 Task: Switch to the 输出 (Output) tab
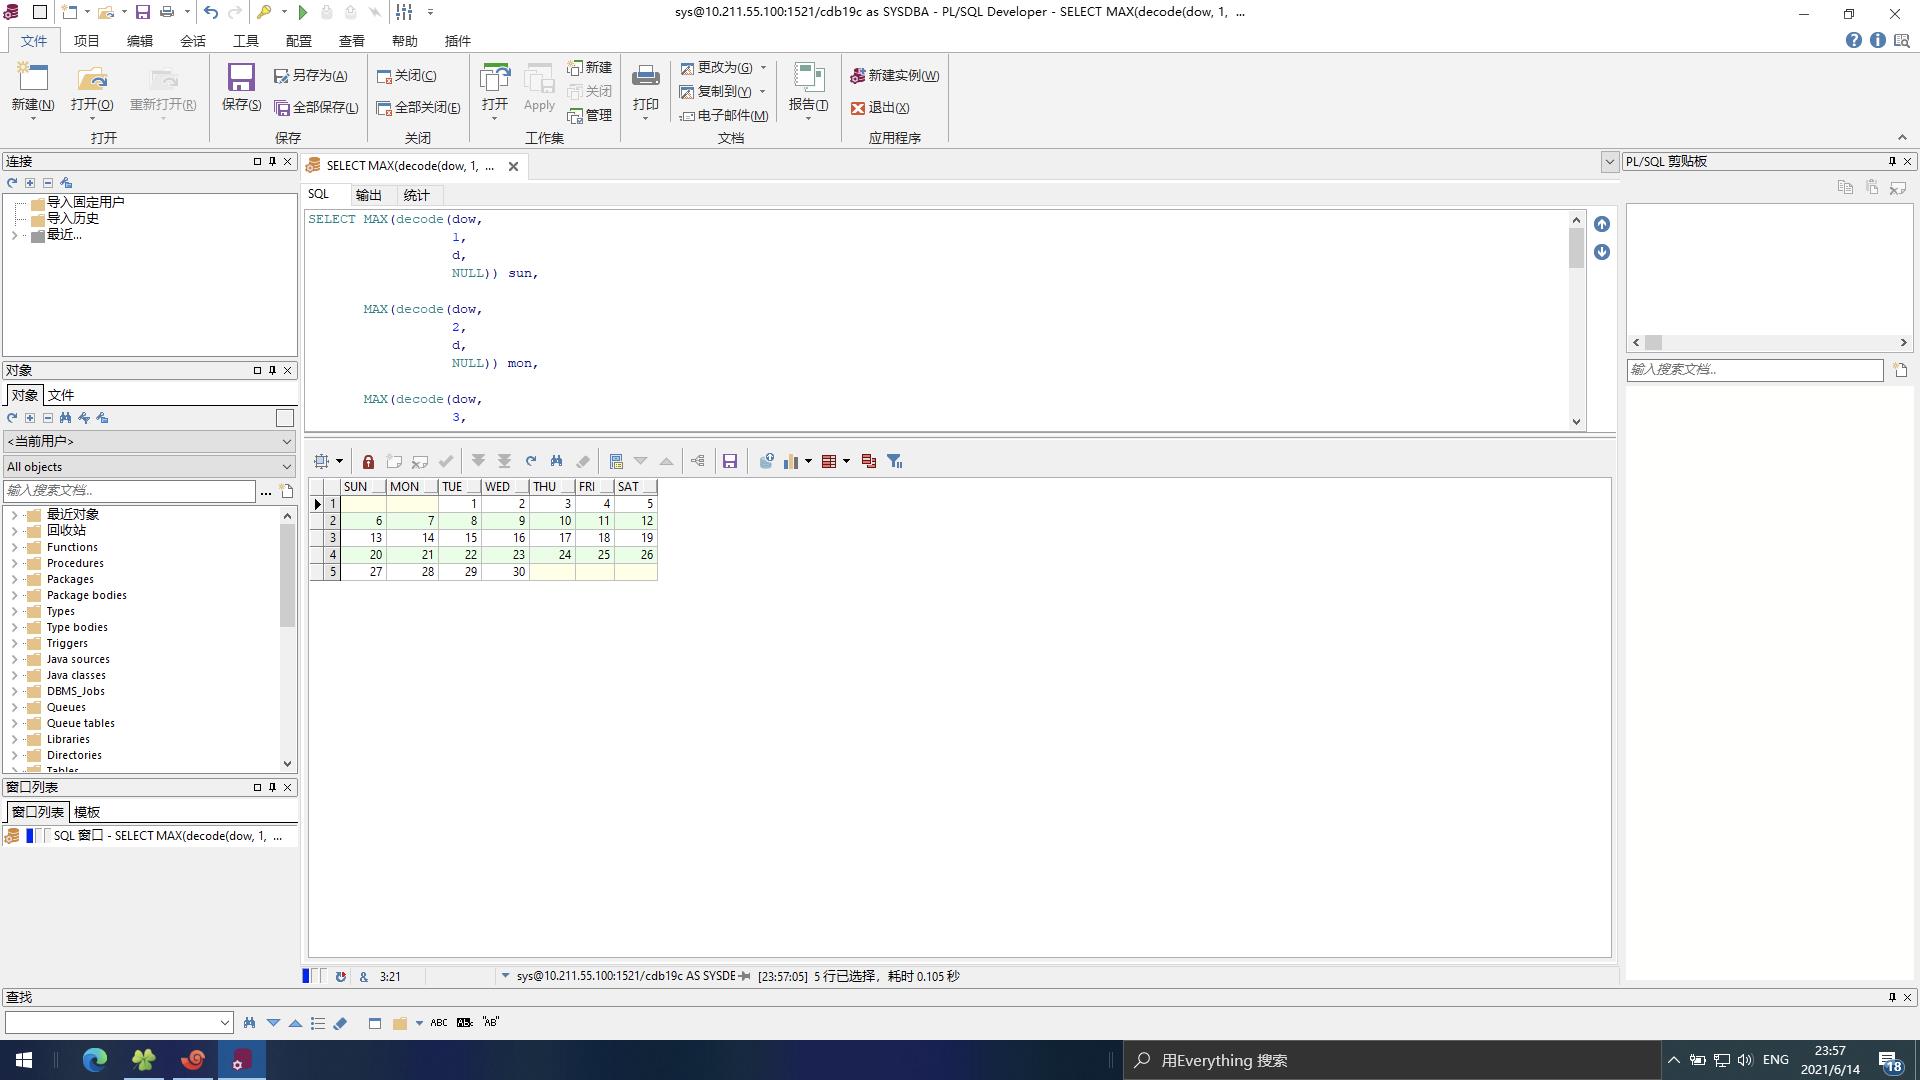pyautogui.click(x=369, y=195)
